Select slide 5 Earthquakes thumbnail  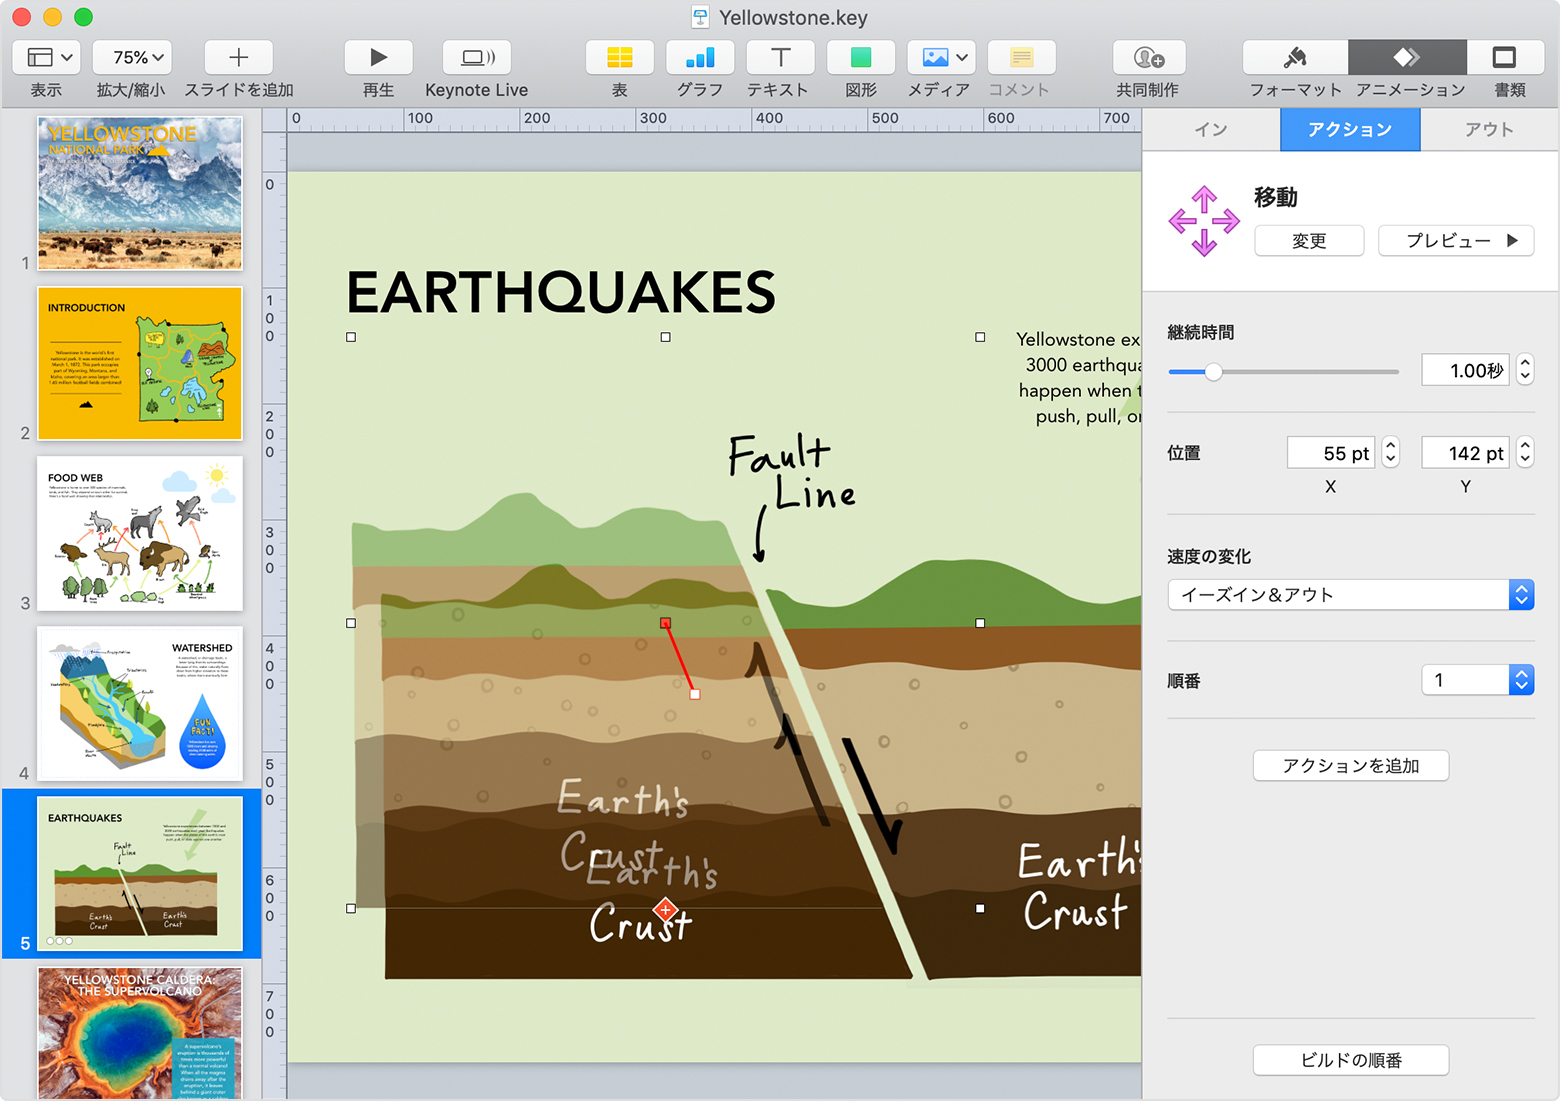[140, 873]
